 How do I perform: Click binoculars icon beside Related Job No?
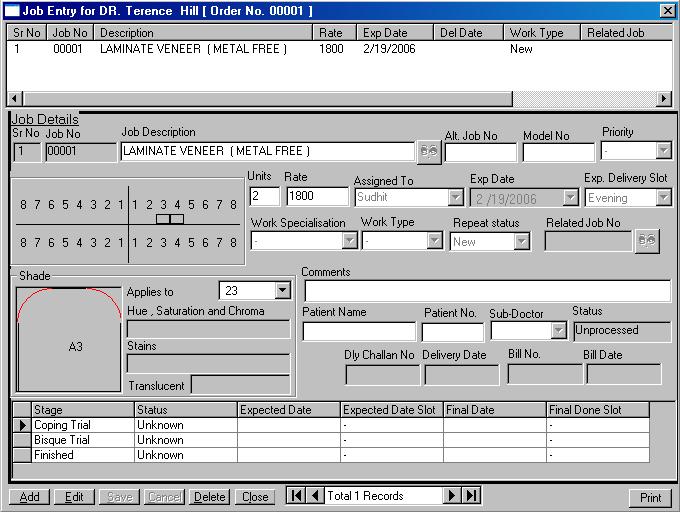click(647, 241)
